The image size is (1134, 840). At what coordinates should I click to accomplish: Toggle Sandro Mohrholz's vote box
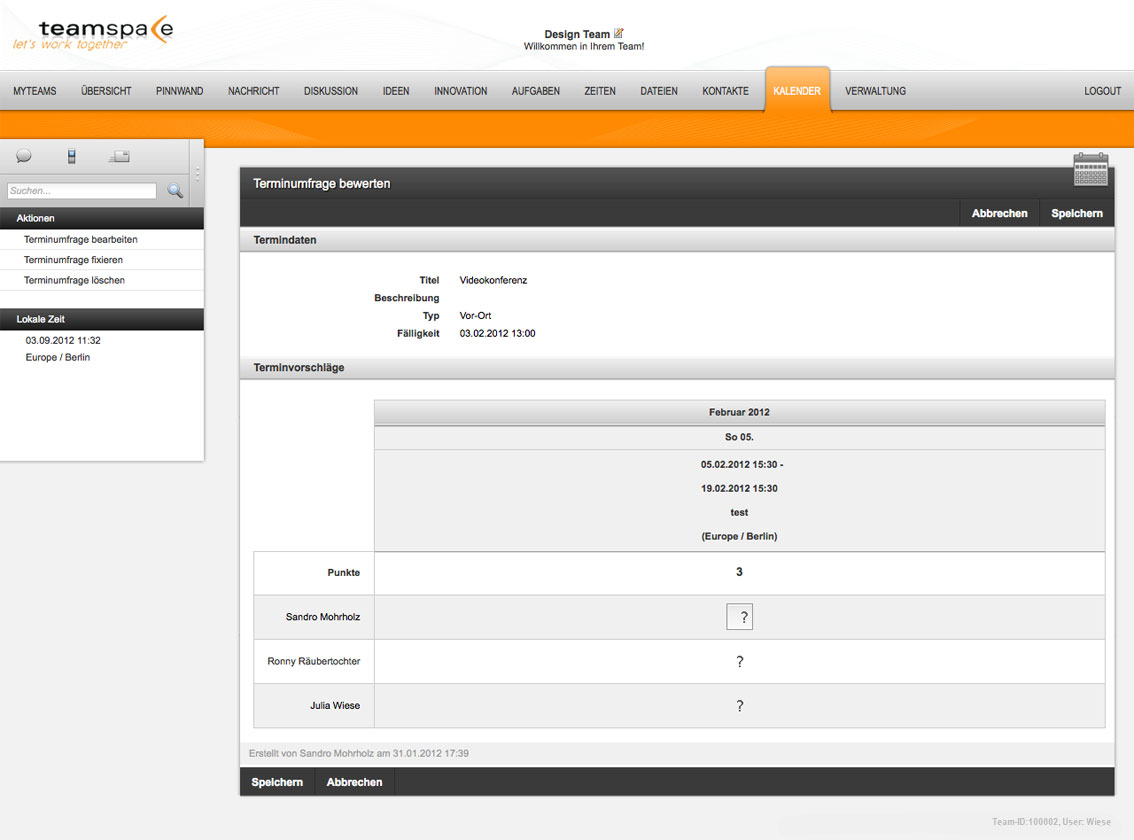pos(739,617)
